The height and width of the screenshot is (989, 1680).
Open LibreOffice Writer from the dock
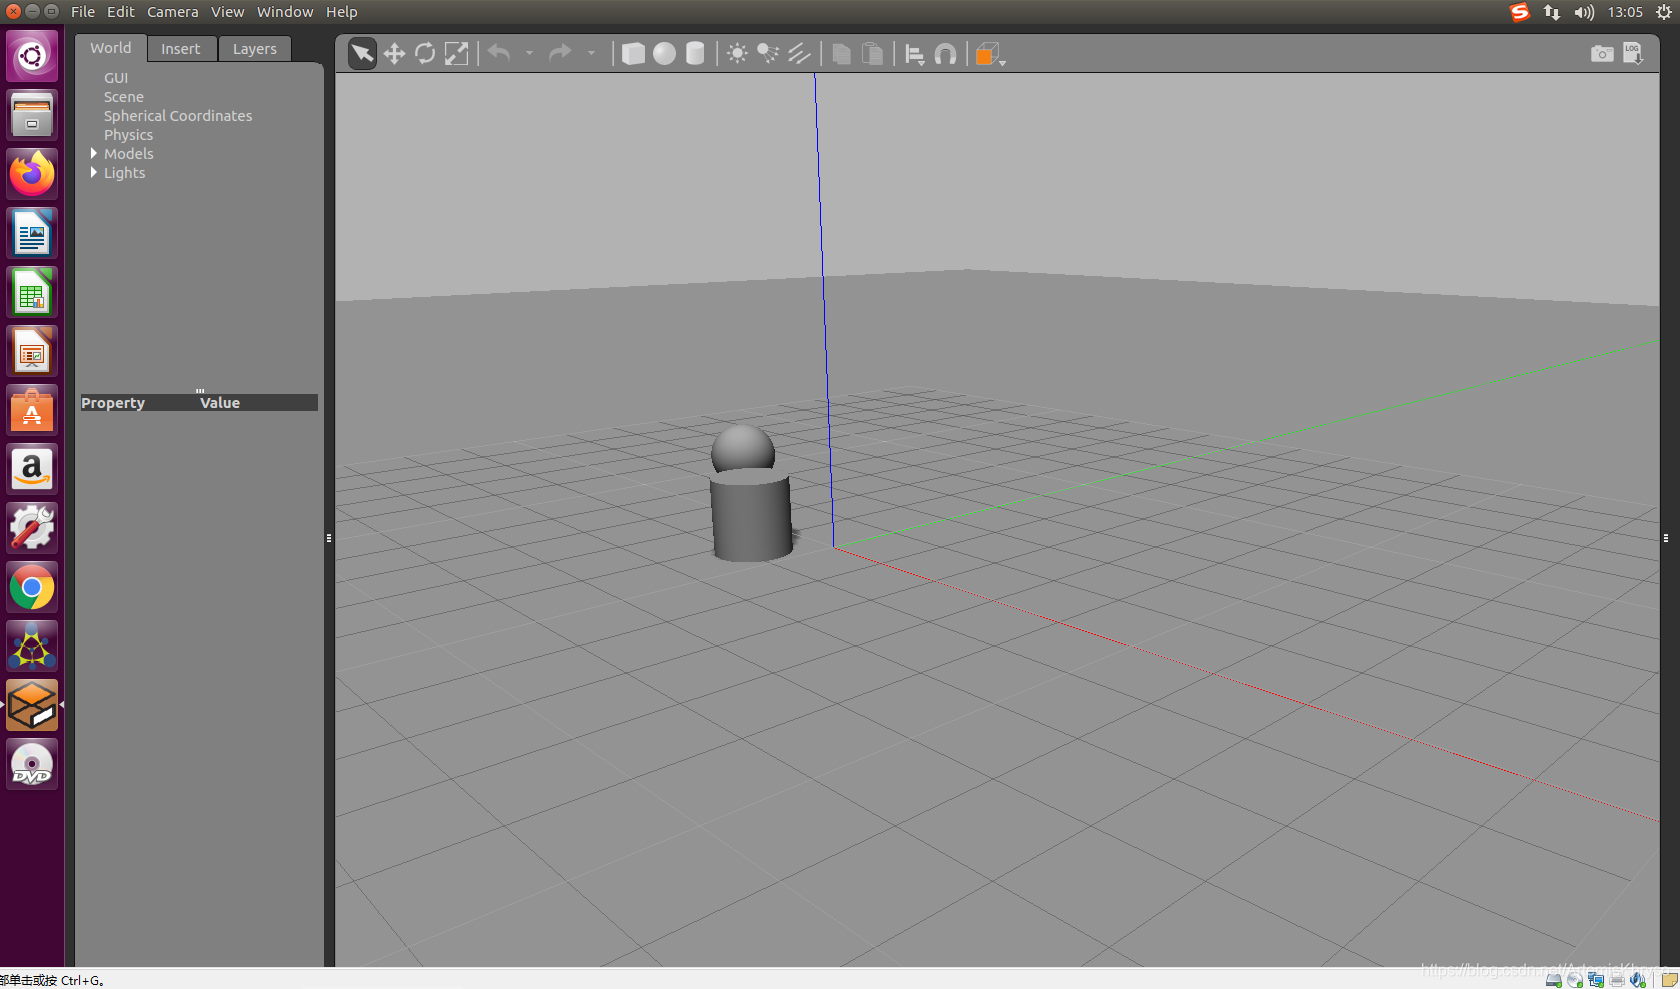pos(32,233)
